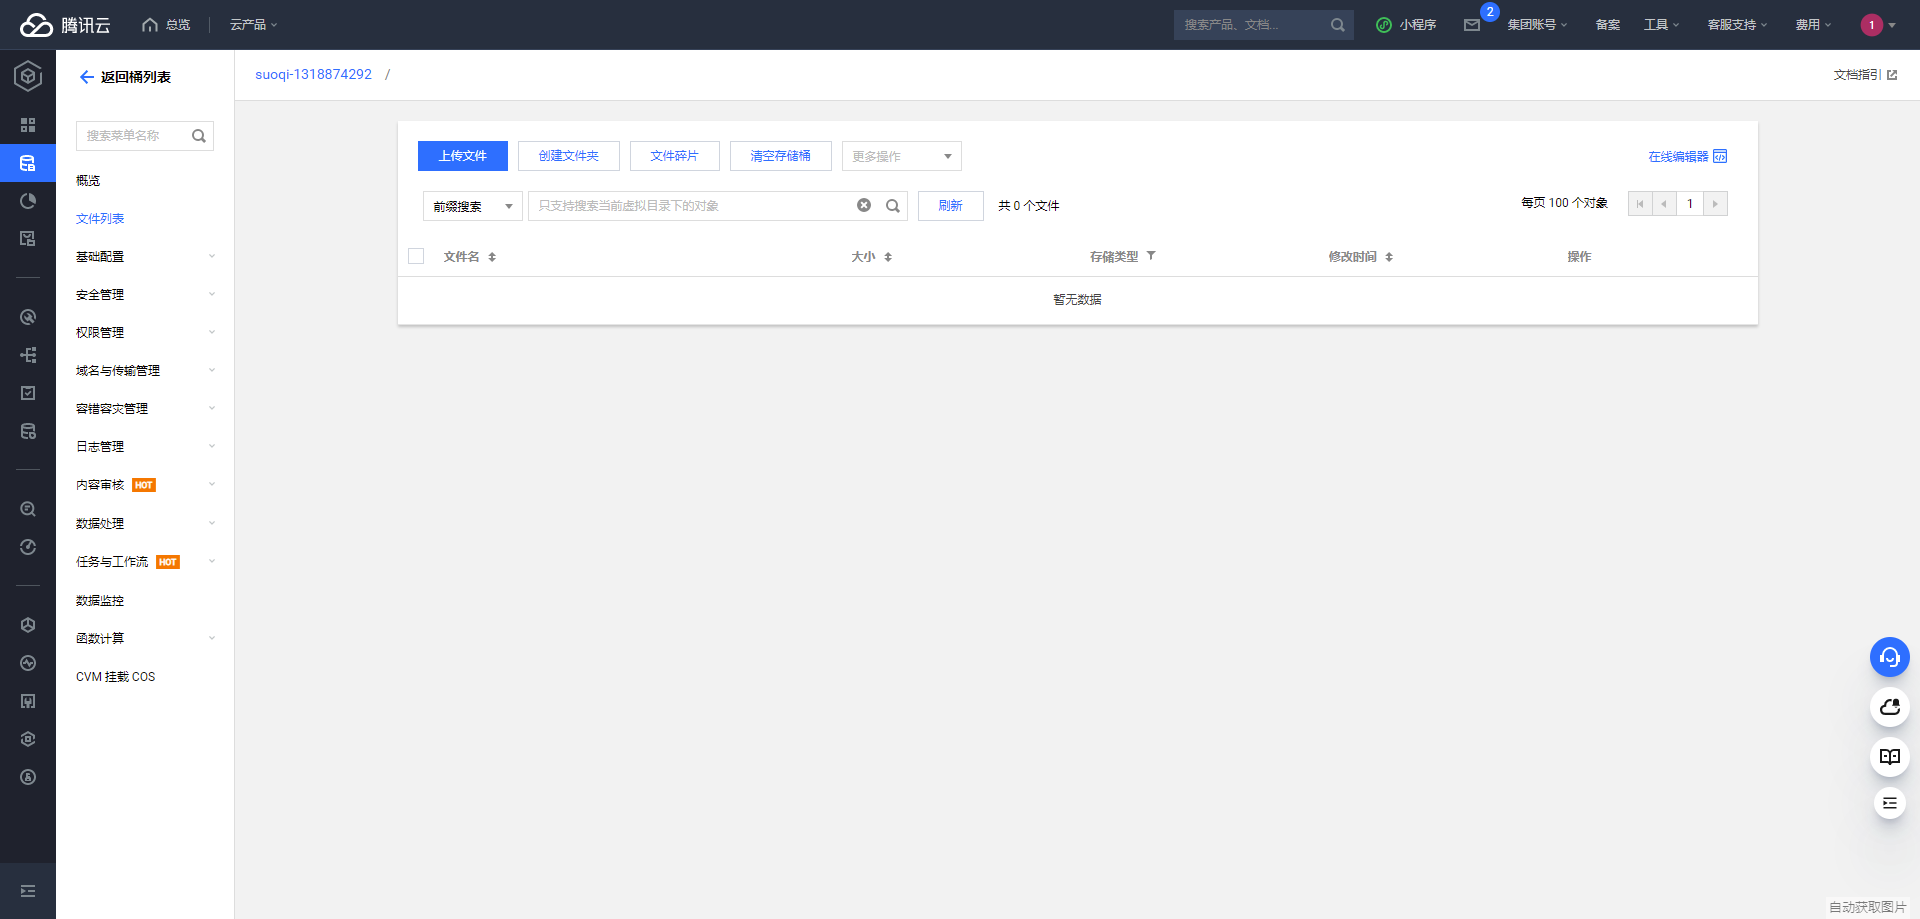This screenshot has height=919, width=1920.
Task: Open the 更多操作 dropdown
Action: coord(901,156)
